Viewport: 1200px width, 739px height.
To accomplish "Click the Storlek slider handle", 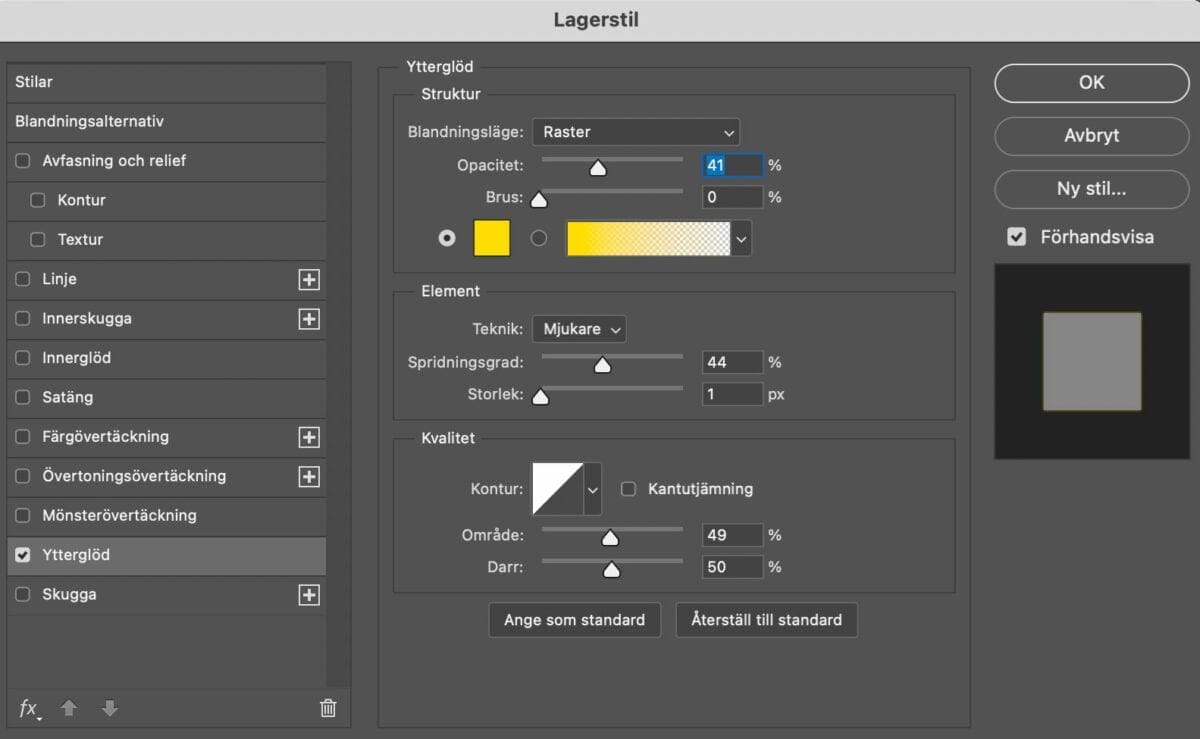I will [540, 397].
